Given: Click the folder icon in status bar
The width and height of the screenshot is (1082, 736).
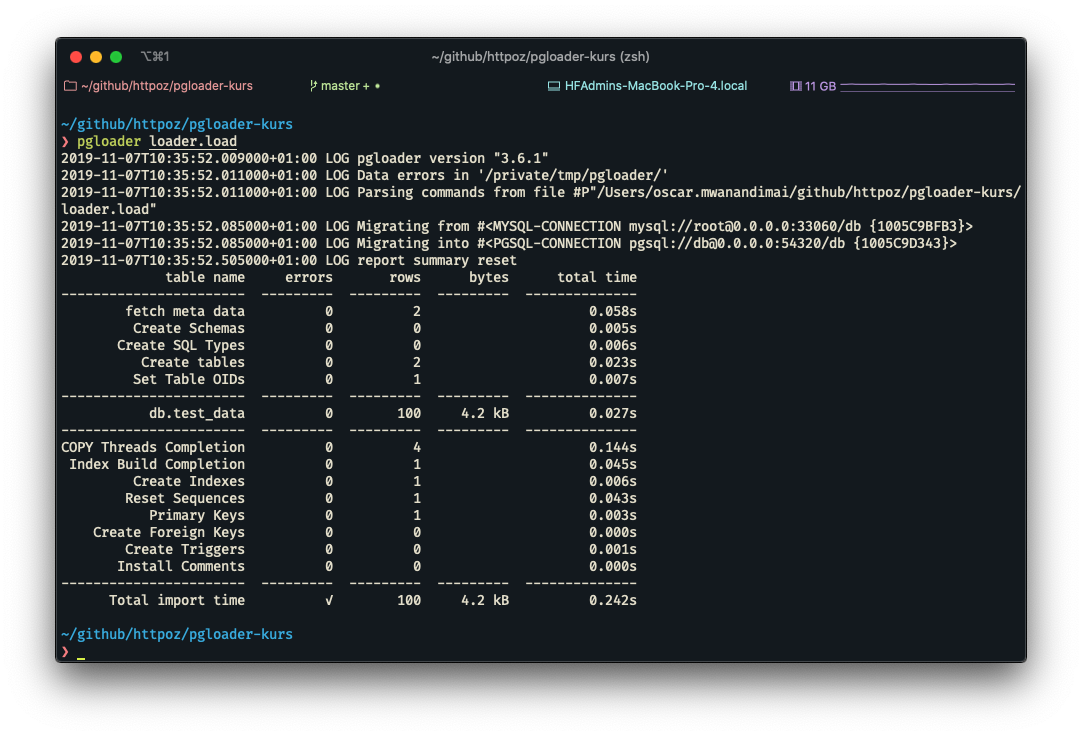Looking at the screenshot, I should [70, 86].
